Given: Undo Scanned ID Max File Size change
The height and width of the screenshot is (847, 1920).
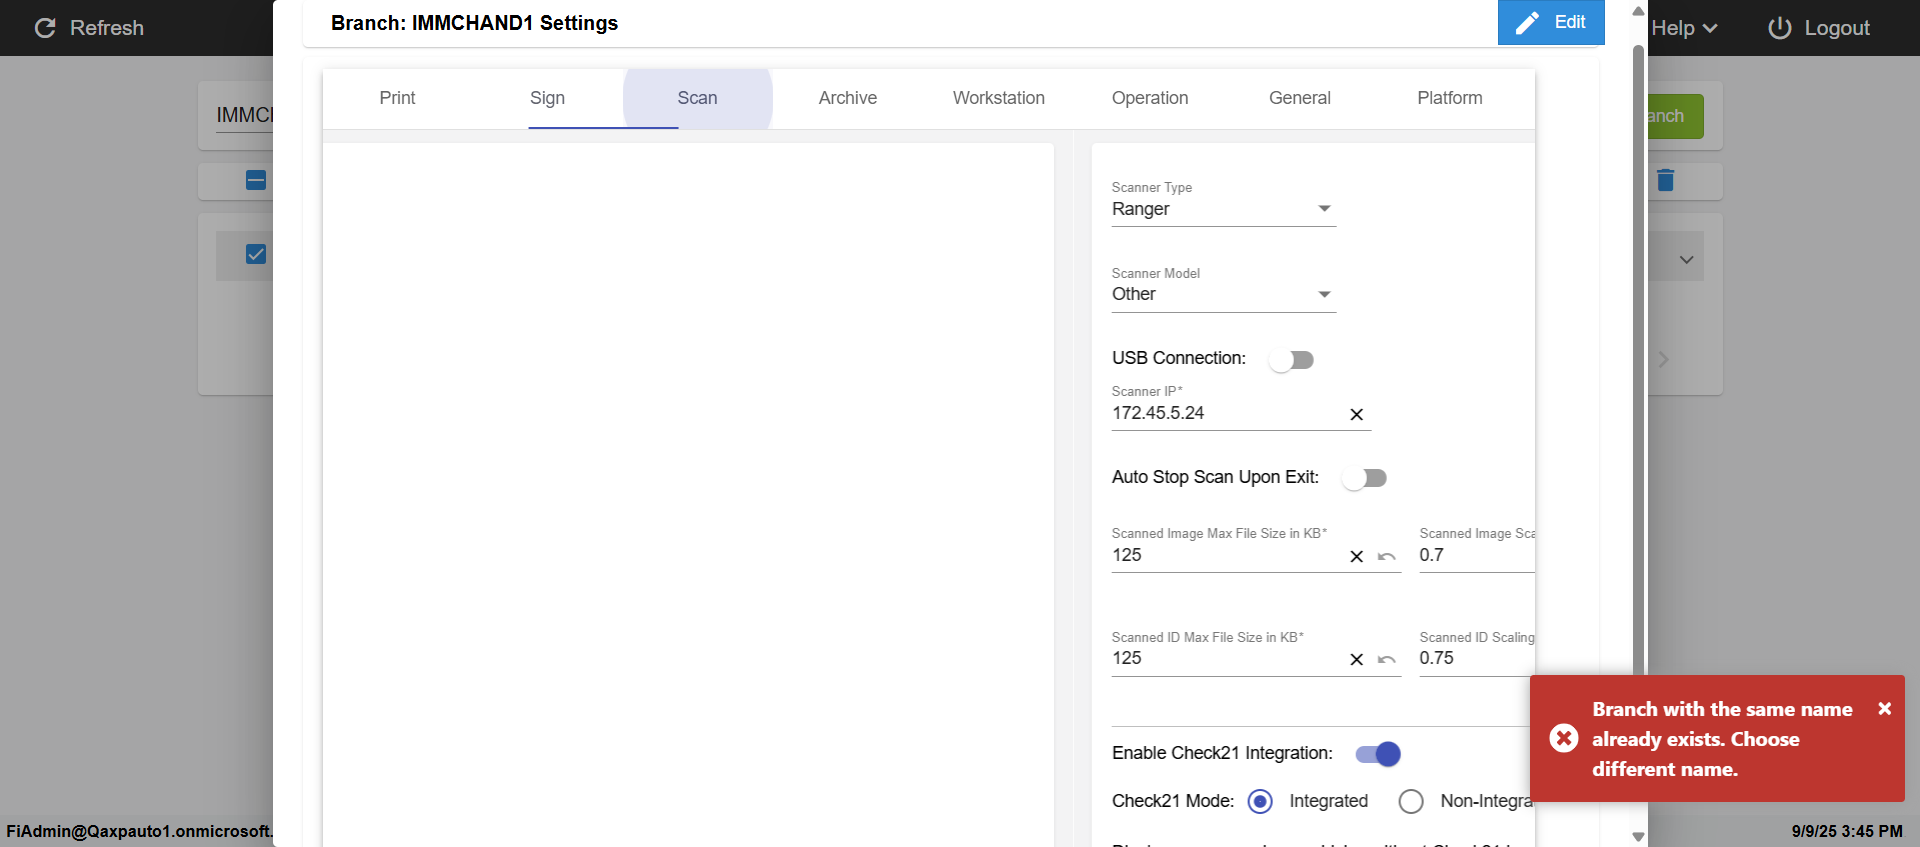Looking at the screenshot, I should click(x=1387, y=659).
